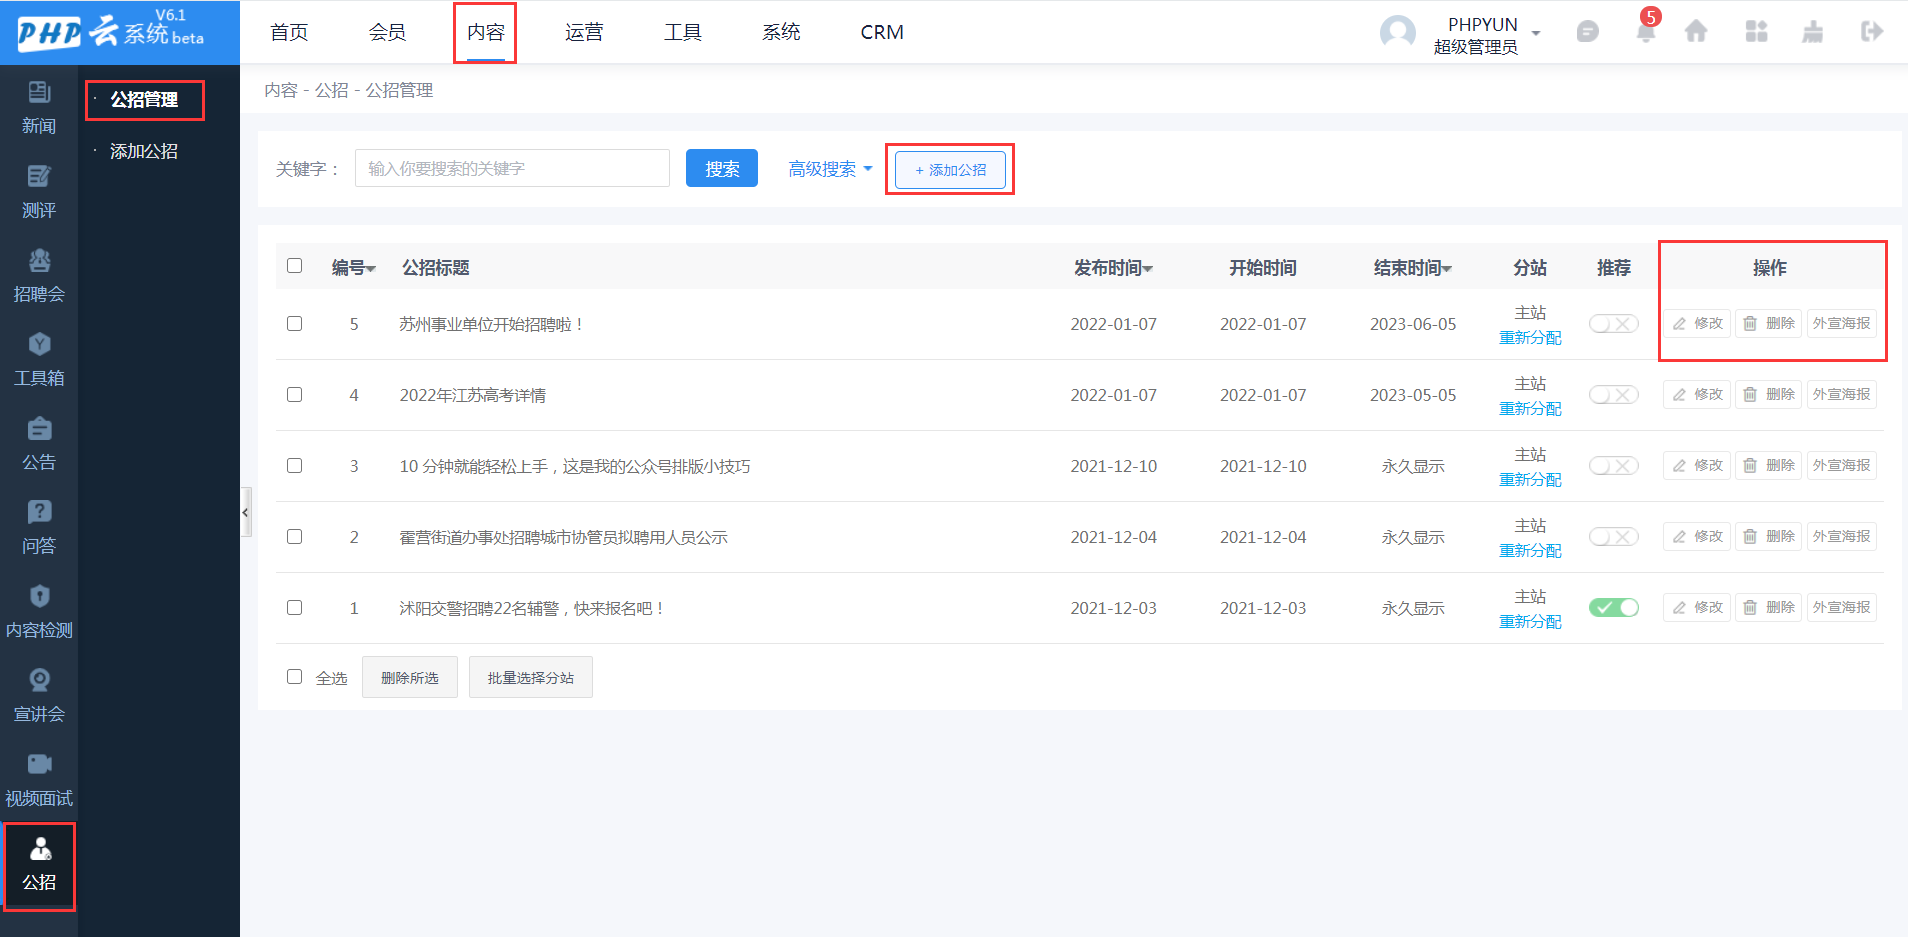This screenshot has width=1908, height=937.
Task: Delete the 沭阳交警招聘22名辅警 entry
Action: click(1768, 608)
